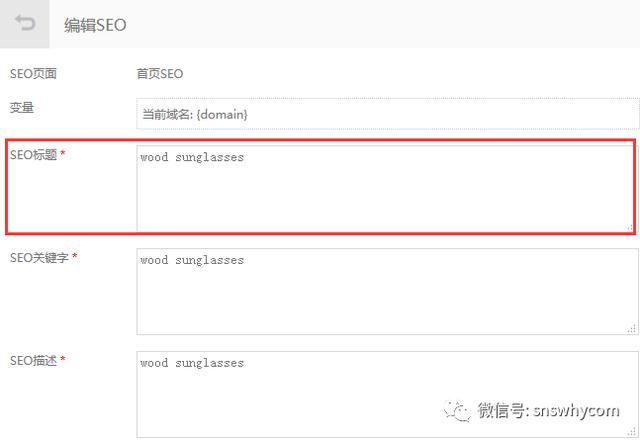Focus the SEO描述 text area
Screen dimensions: 640x440
click(387, 394)
